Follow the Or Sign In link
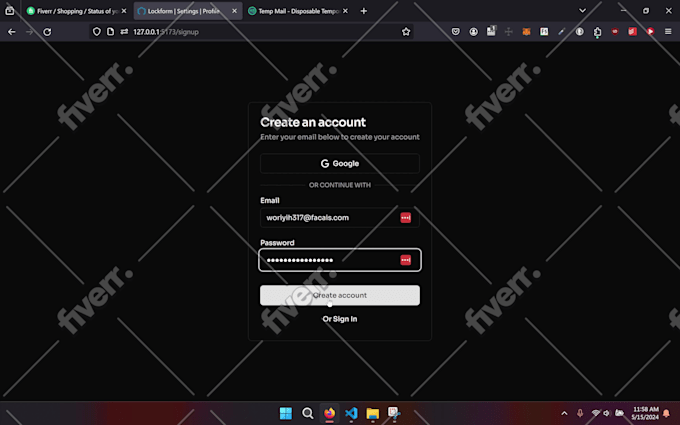Image resolution: width=680 pixels, height=425 pixels. point(340,319)
